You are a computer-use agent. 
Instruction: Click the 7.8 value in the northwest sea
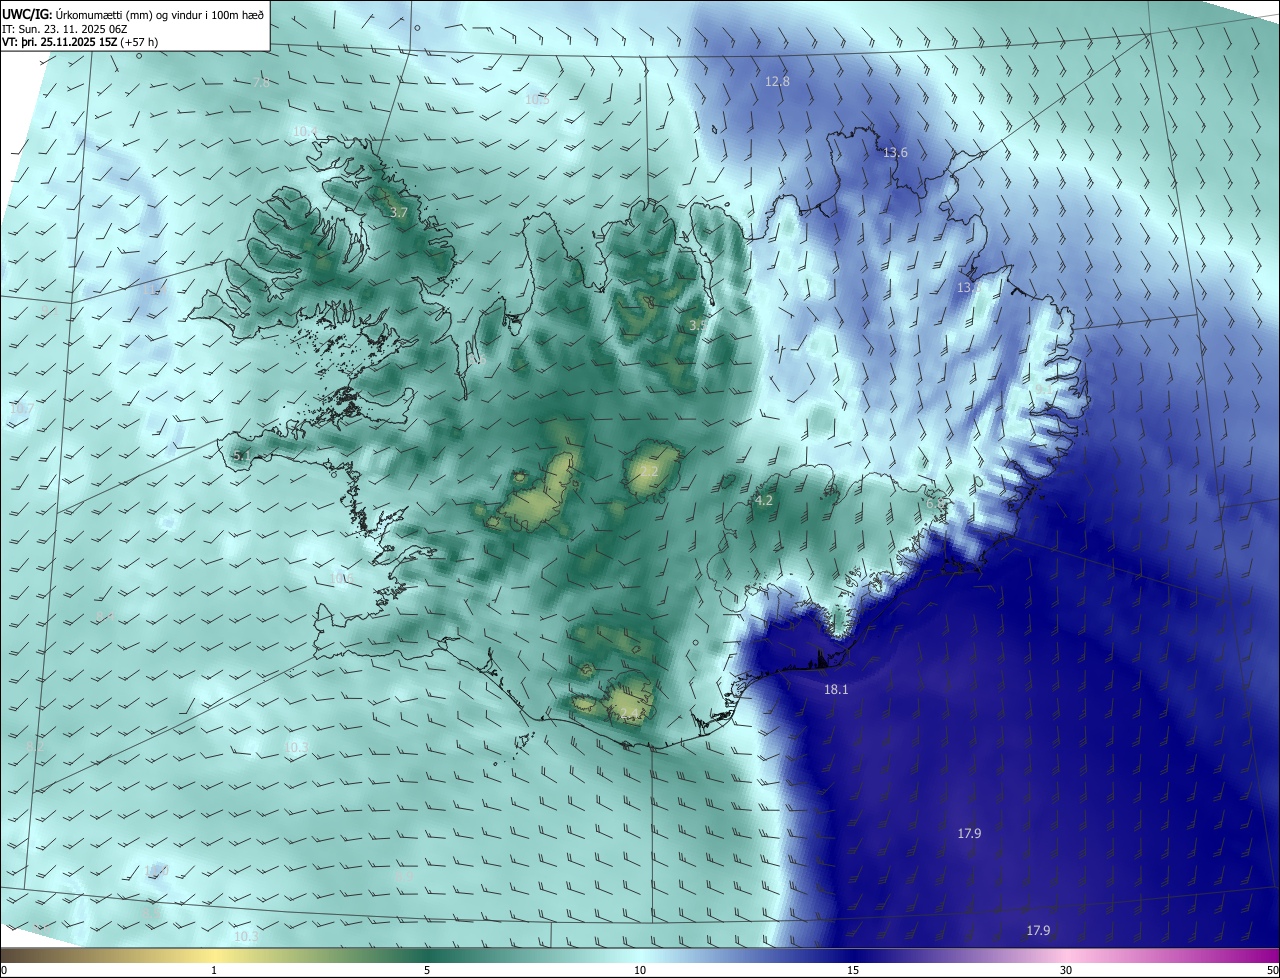[262, 83]
